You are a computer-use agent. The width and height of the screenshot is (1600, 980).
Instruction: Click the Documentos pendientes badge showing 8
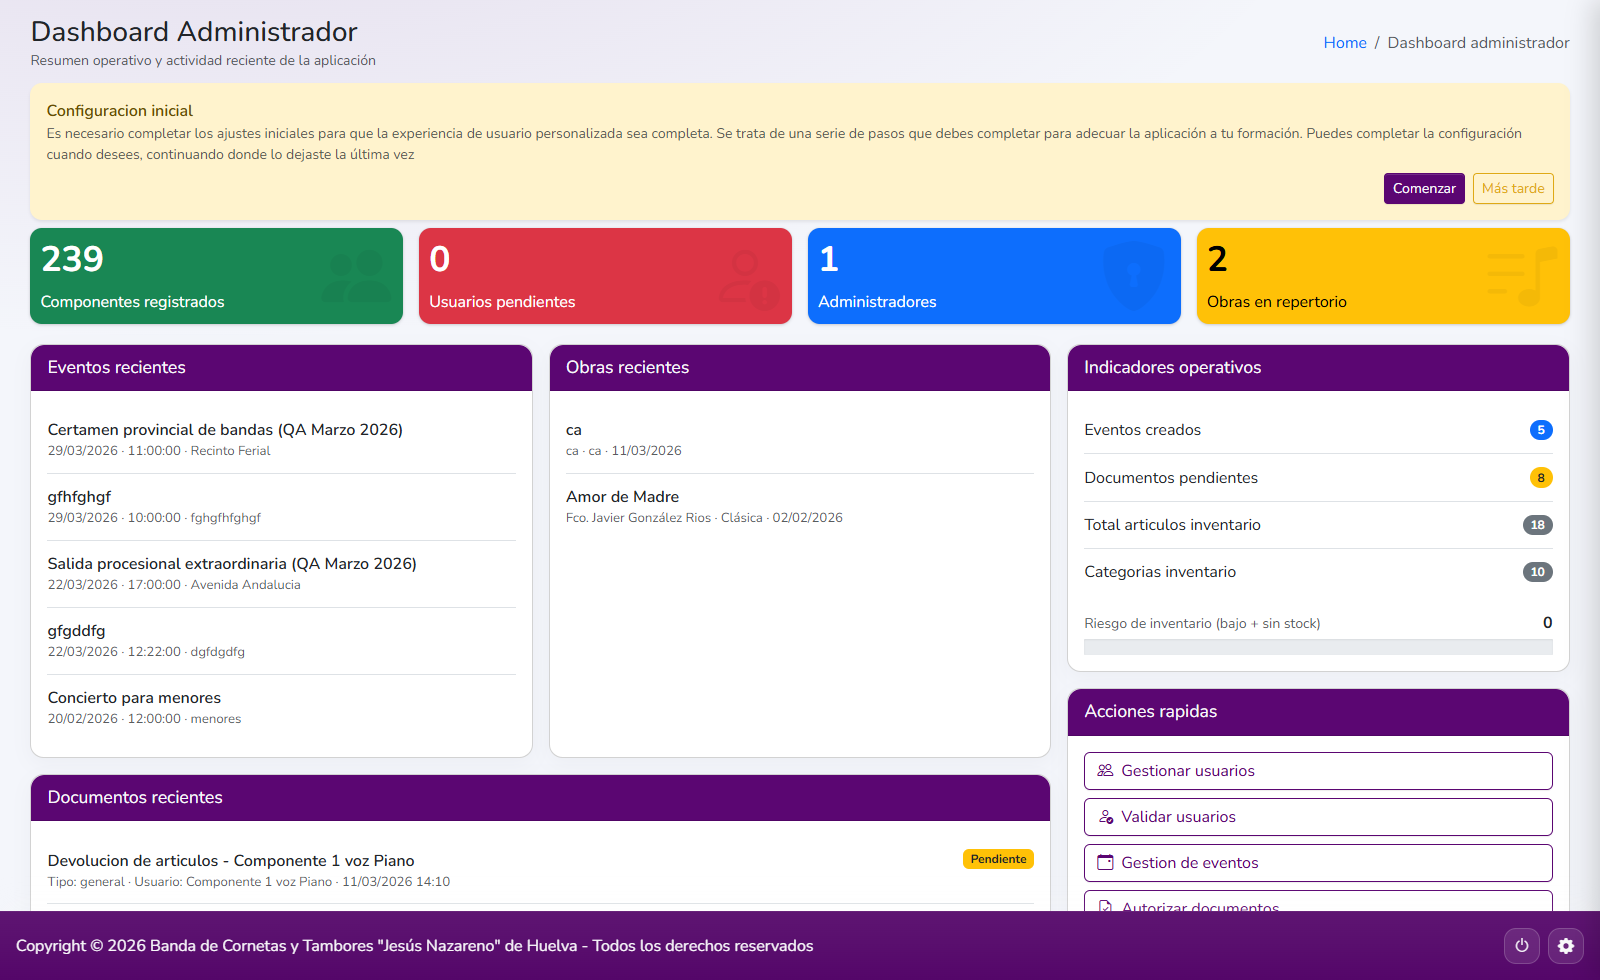[x=1541, y=478]
